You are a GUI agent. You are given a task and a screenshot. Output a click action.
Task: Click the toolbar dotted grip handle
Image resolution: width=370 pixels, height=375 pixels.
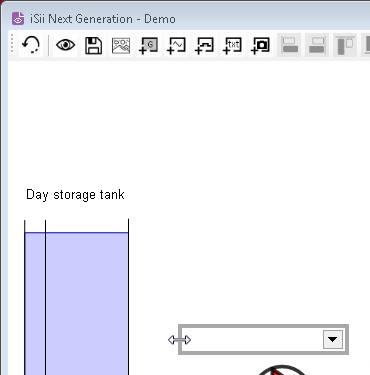[12, 44]
